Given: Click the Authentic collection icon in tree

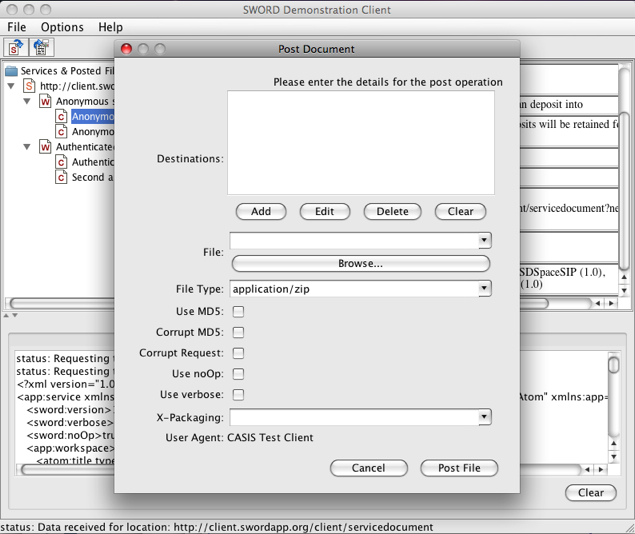Looking at the screenshot, I should point(61,162).
